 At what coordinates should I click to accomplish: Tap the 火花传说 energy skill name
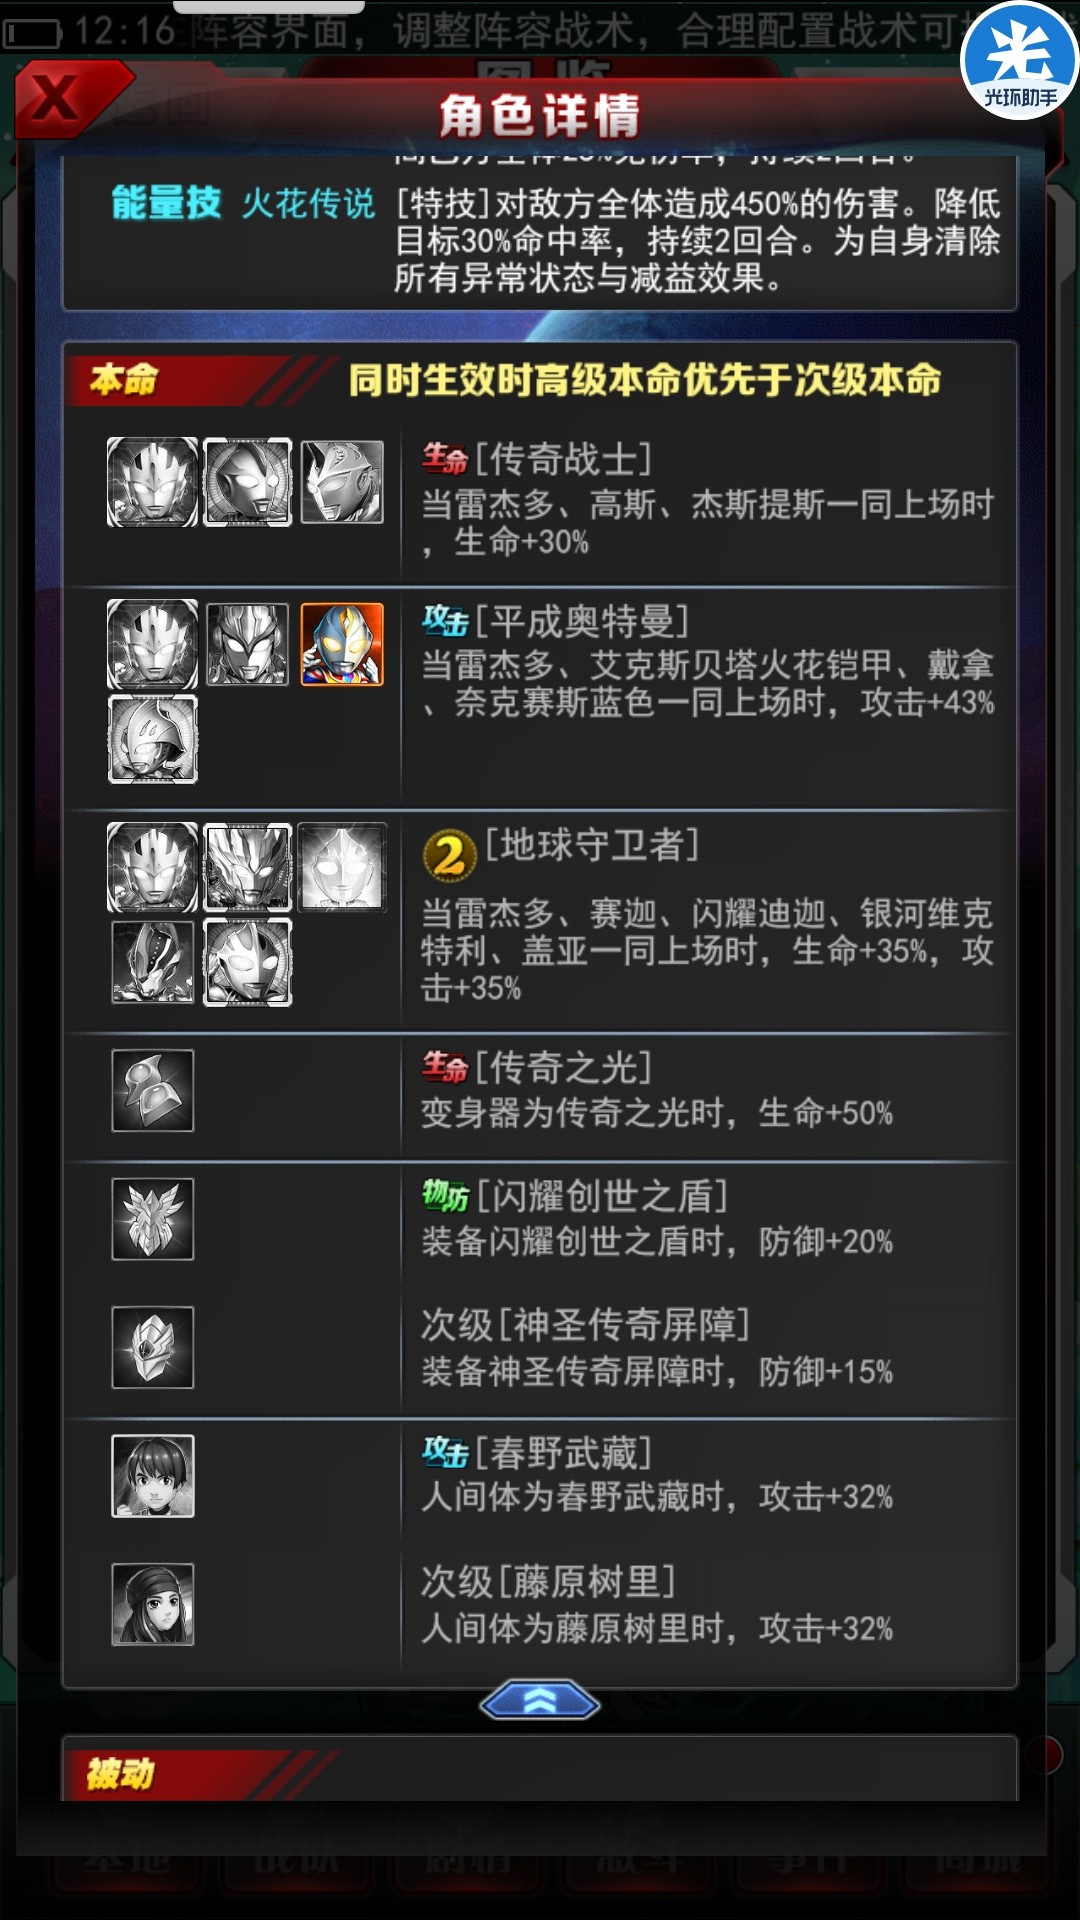click(x=308, y=204)
